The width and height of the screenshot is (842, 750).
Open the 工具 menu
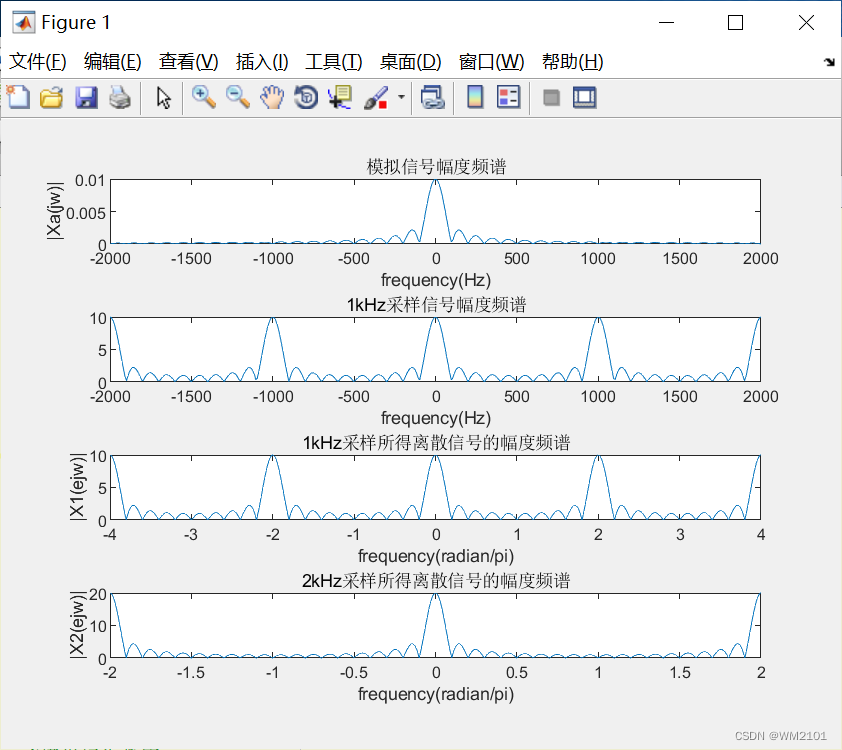click(x=332, y=61)
